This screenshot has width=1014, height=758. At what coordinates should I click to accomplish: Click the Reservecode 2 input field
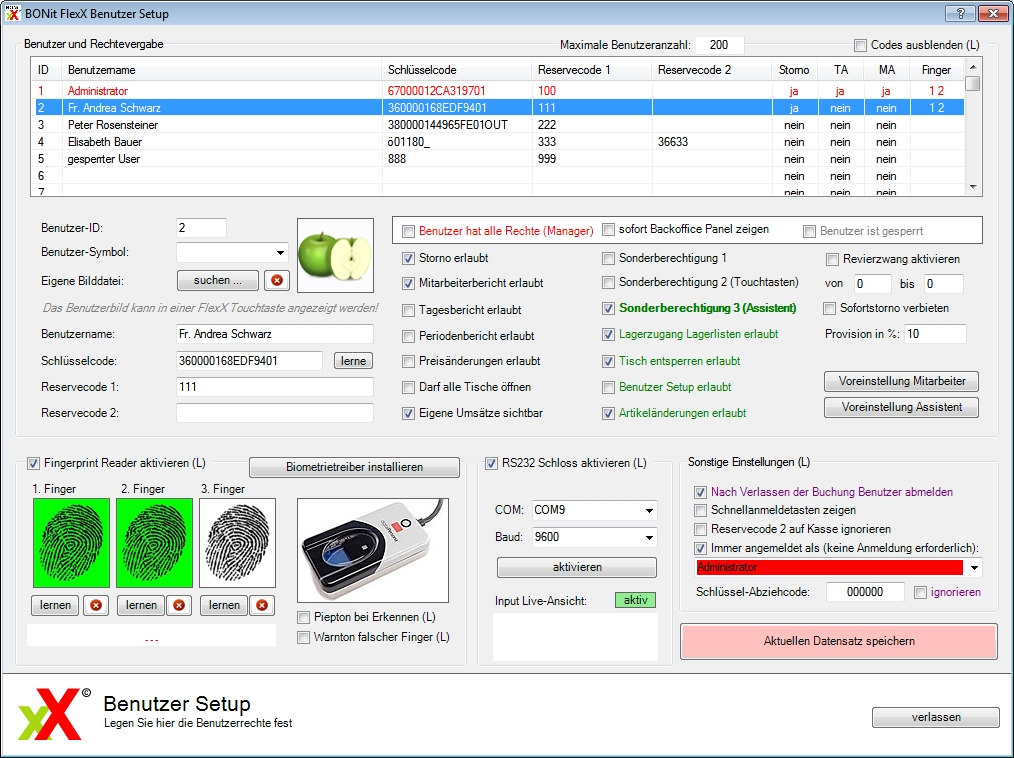pos(275,413)
